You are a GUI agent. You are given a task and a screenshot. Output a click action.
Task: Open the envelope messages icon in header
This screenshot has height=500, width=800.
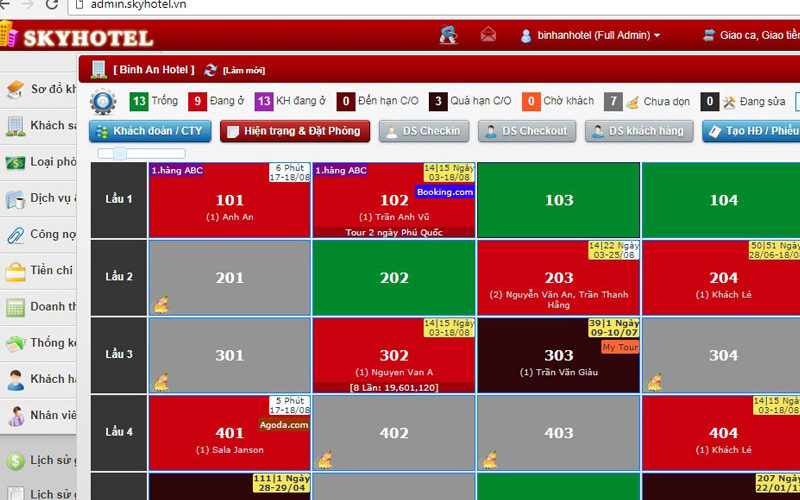(x=488, y=35)
